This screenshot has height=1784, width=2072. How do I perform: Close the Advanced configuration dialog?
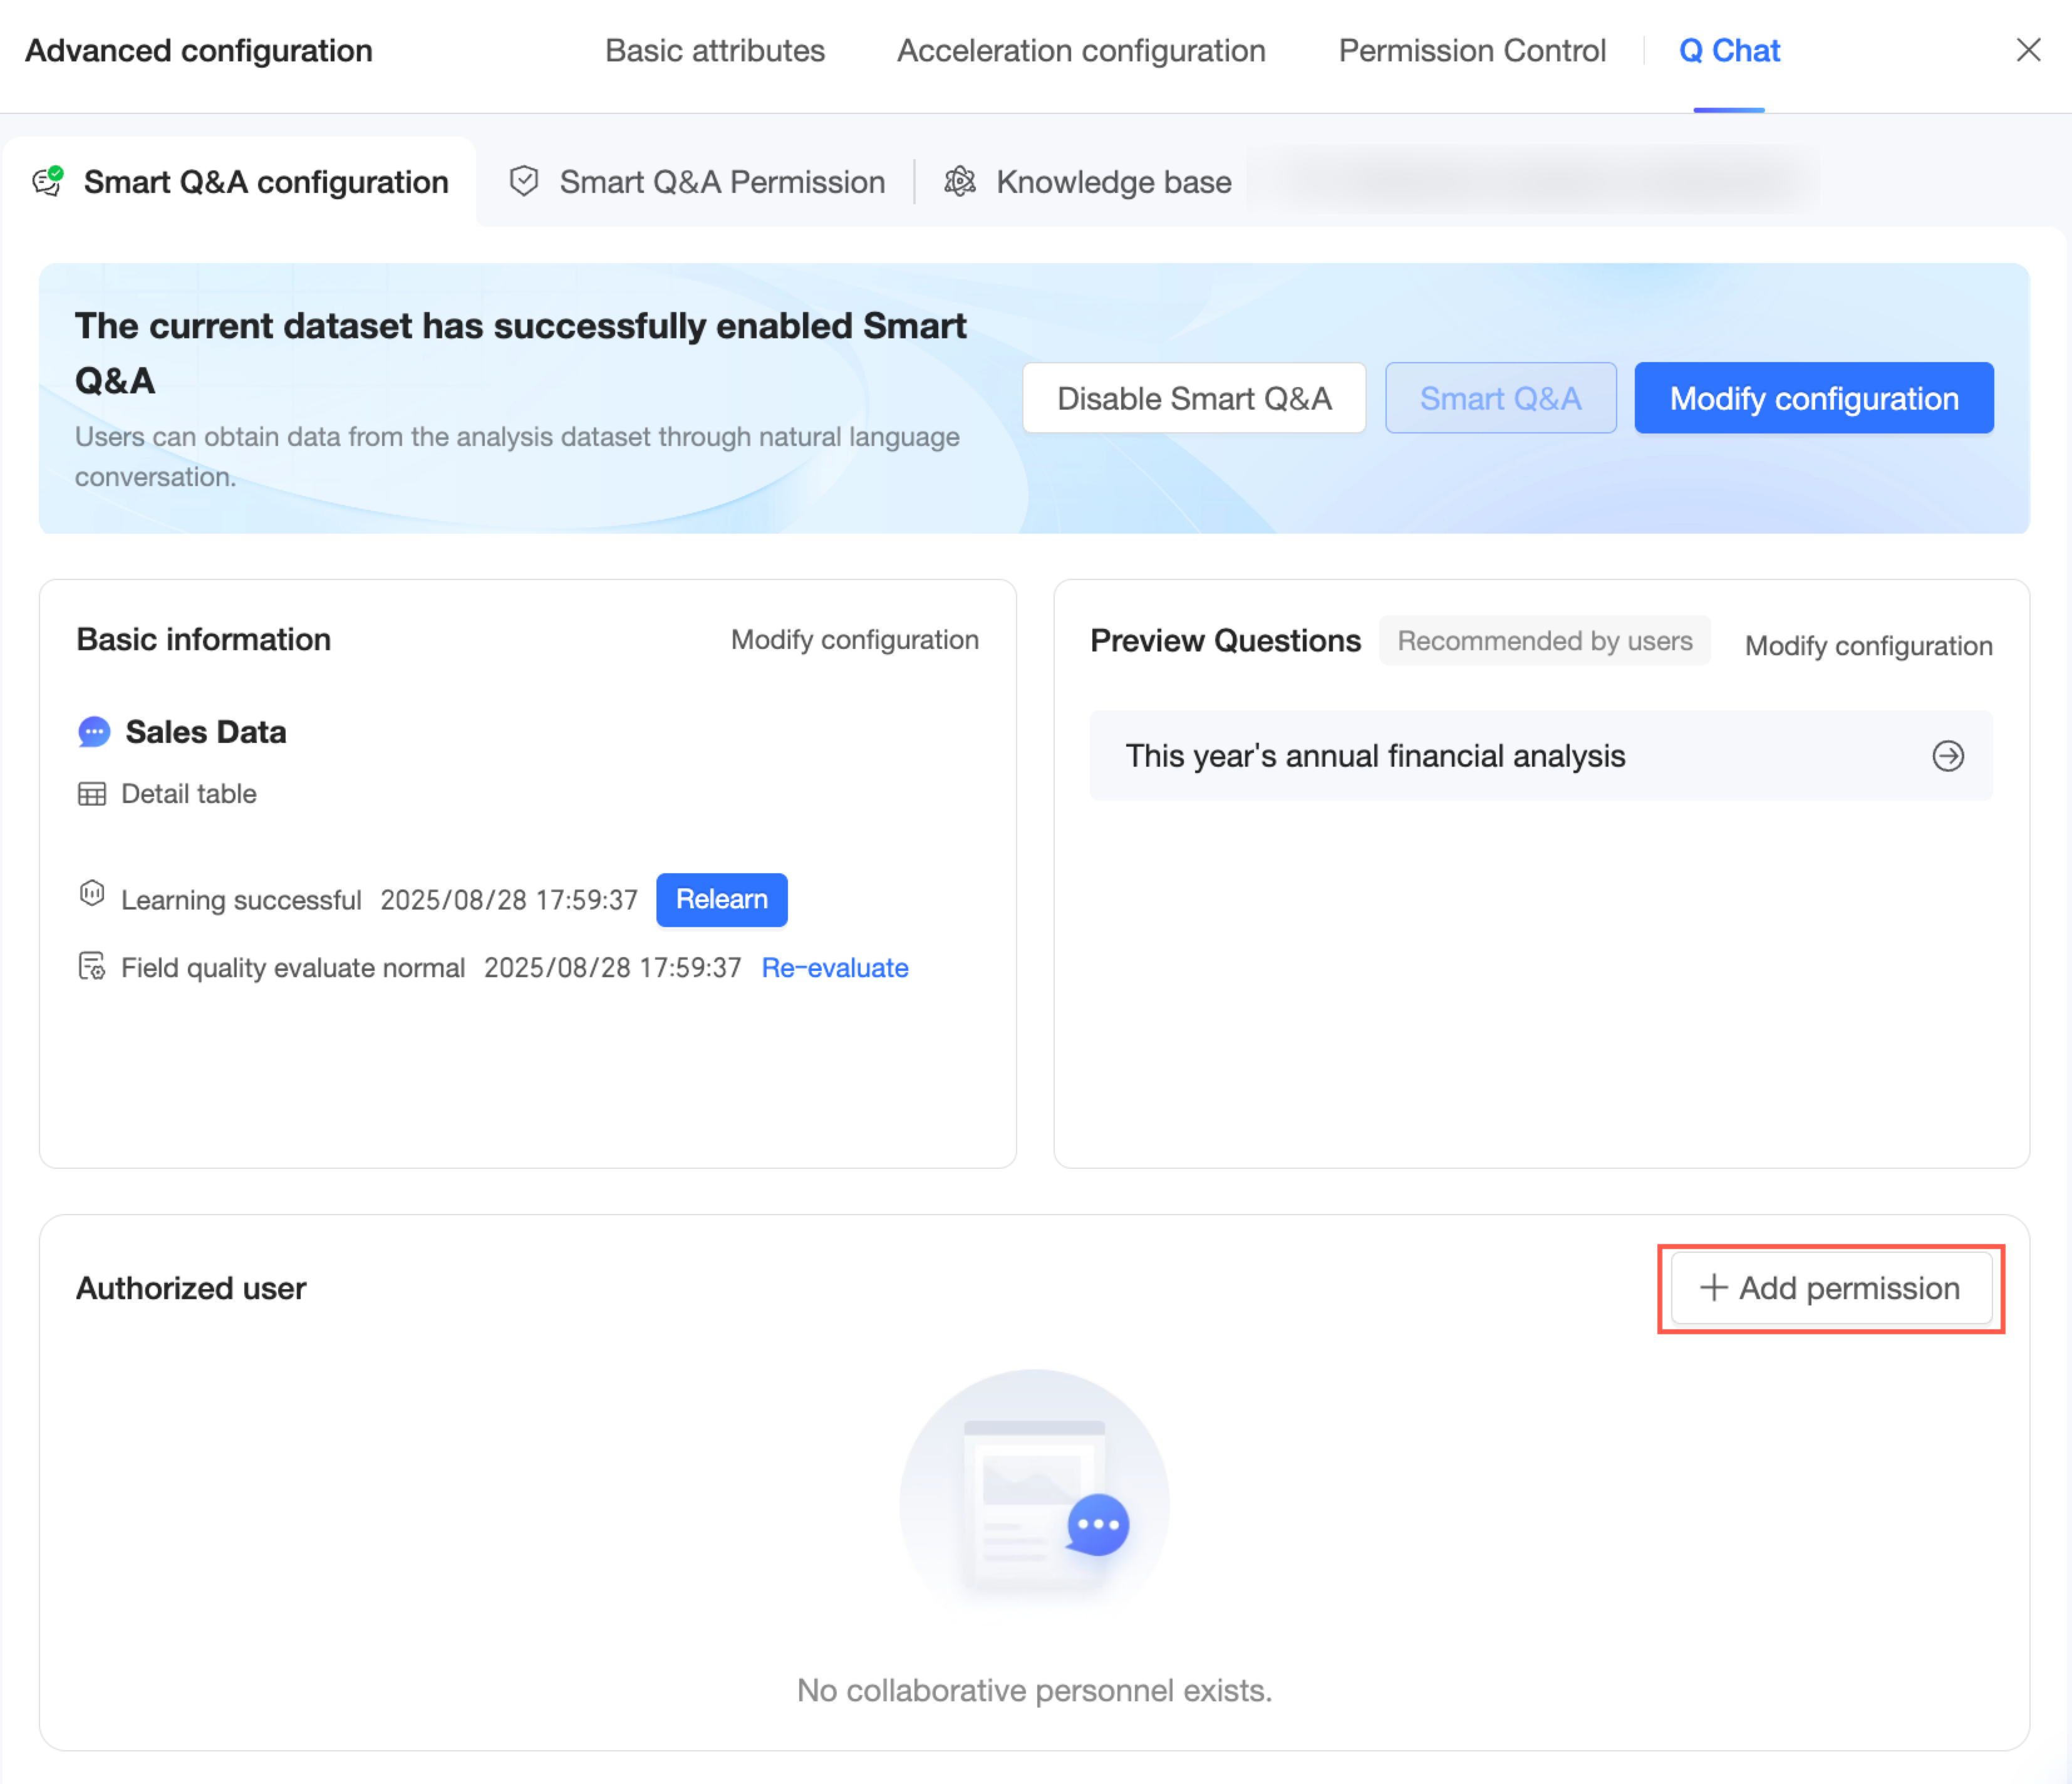pos(2027,50)
